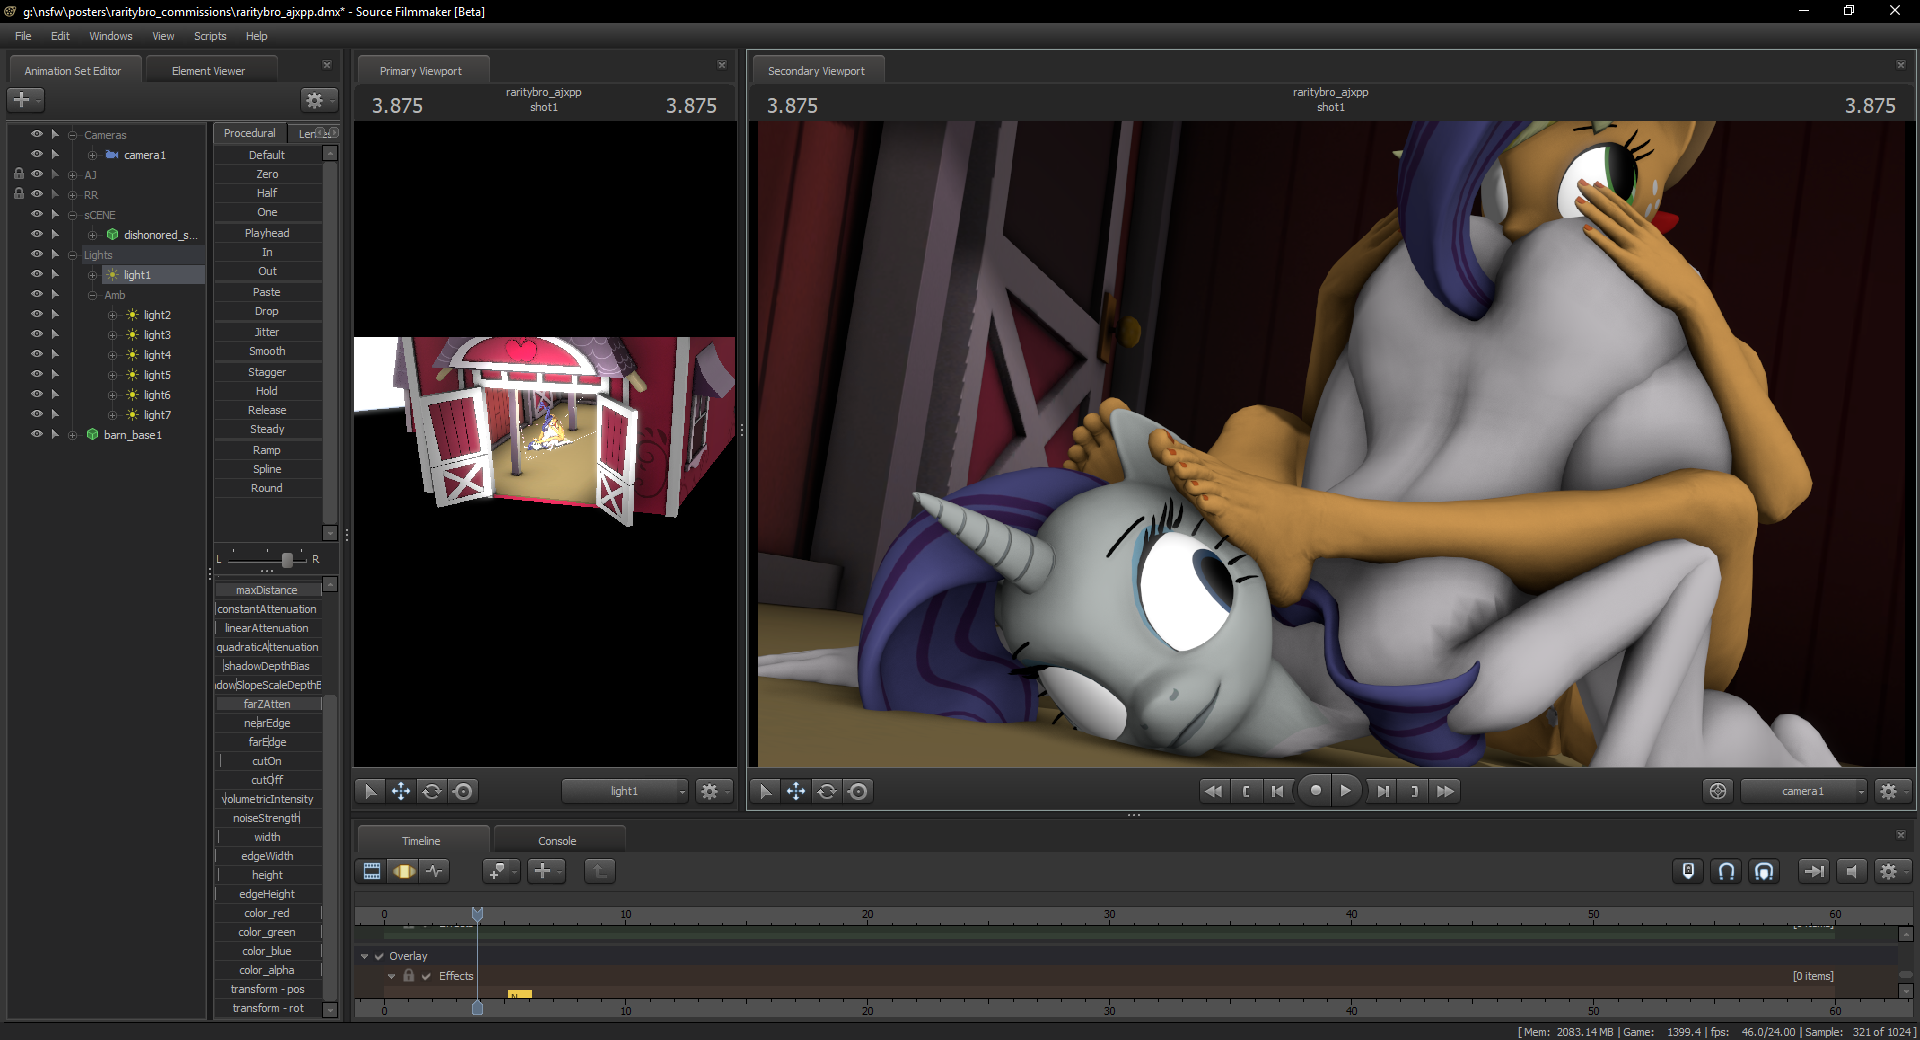Click the step back one frame button

click(1278, 791)
